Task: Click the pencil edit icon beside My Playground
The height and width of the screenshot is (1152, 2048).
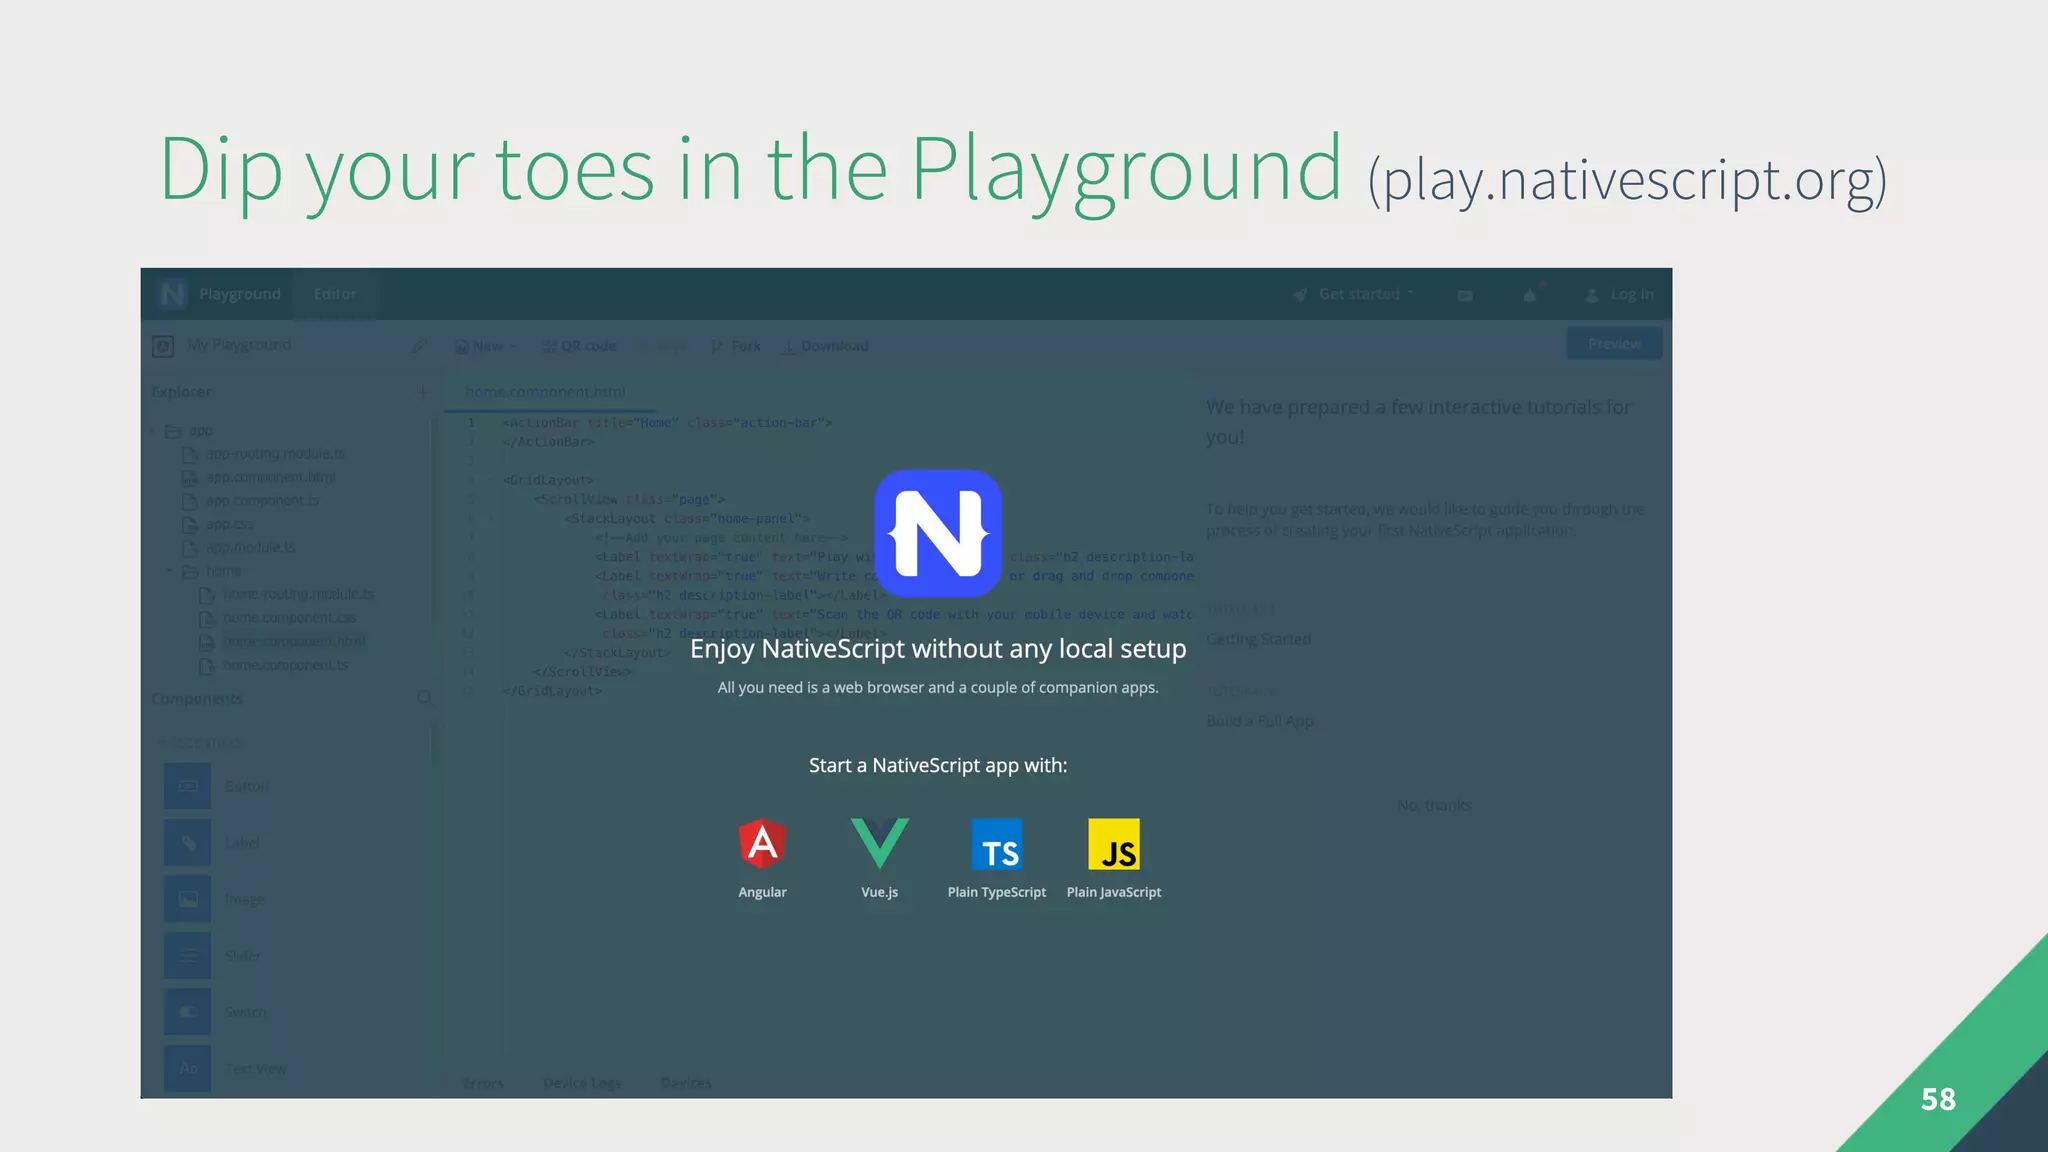Action: (419, 346)
